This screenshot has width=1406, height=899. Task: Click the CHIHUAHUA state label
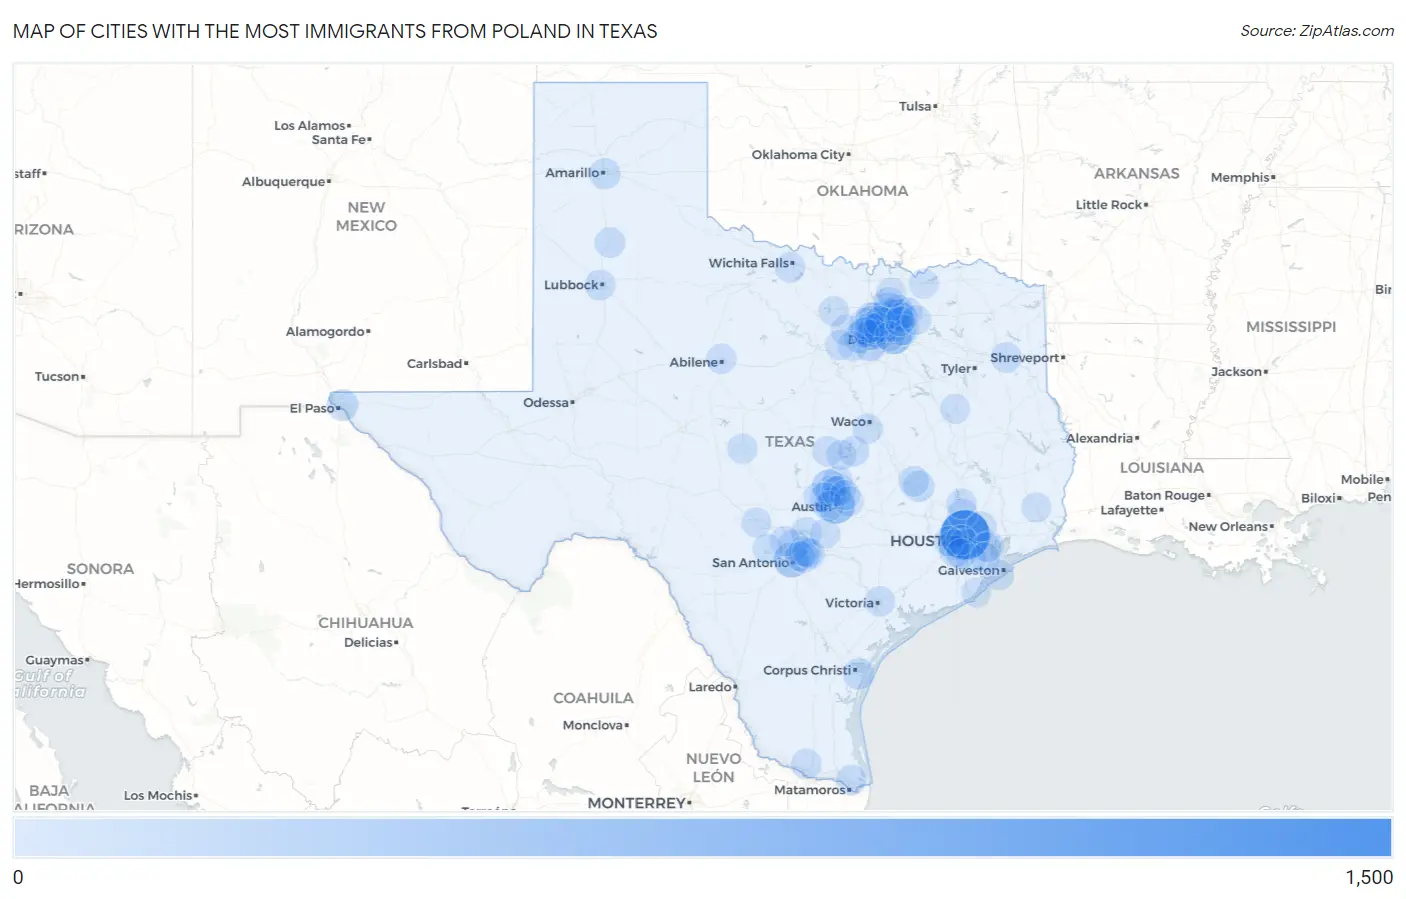coord(366,622)
